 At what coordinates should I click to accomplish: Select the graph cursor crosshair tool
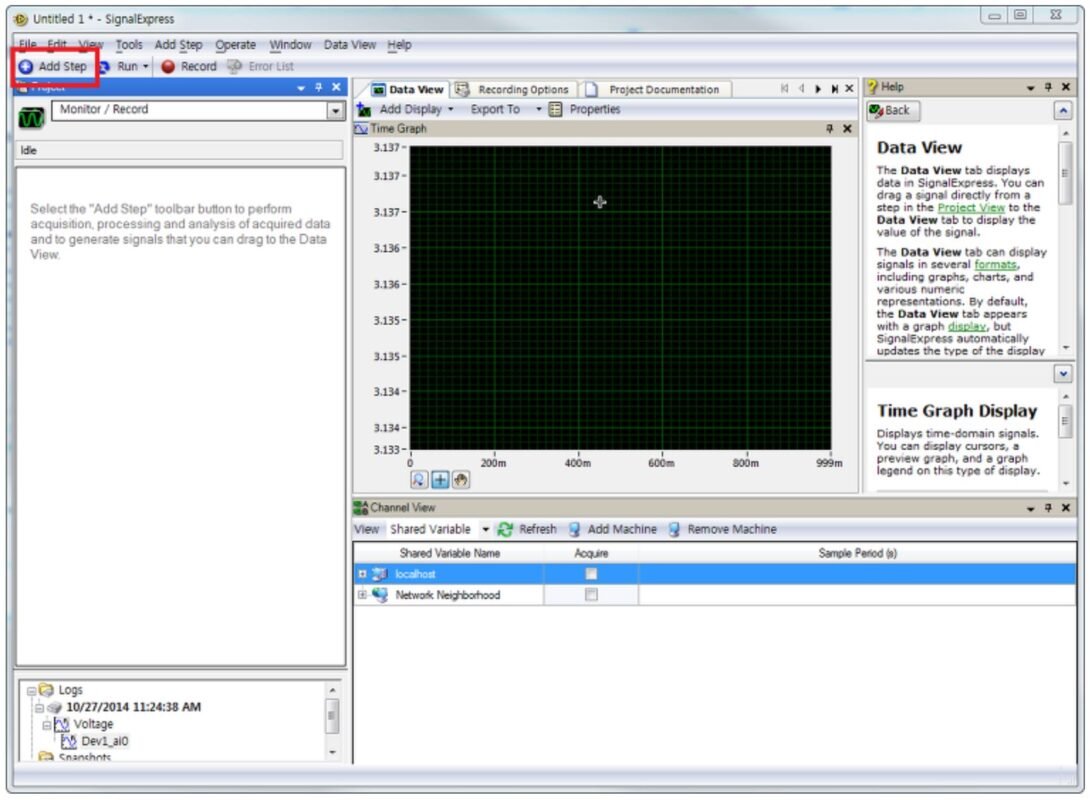coord(440,480)
